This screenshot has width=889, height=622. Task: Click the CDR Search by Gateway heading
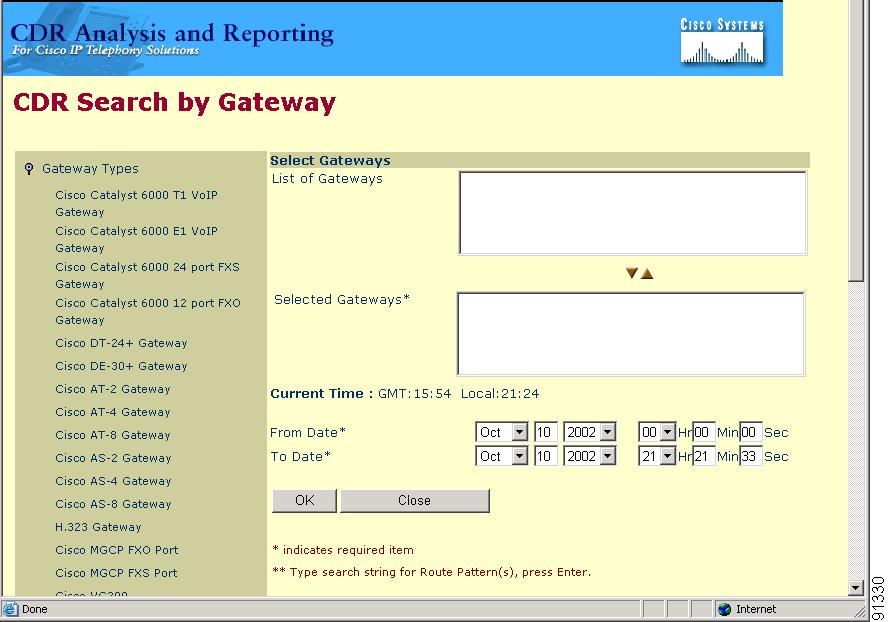[175, 103]
